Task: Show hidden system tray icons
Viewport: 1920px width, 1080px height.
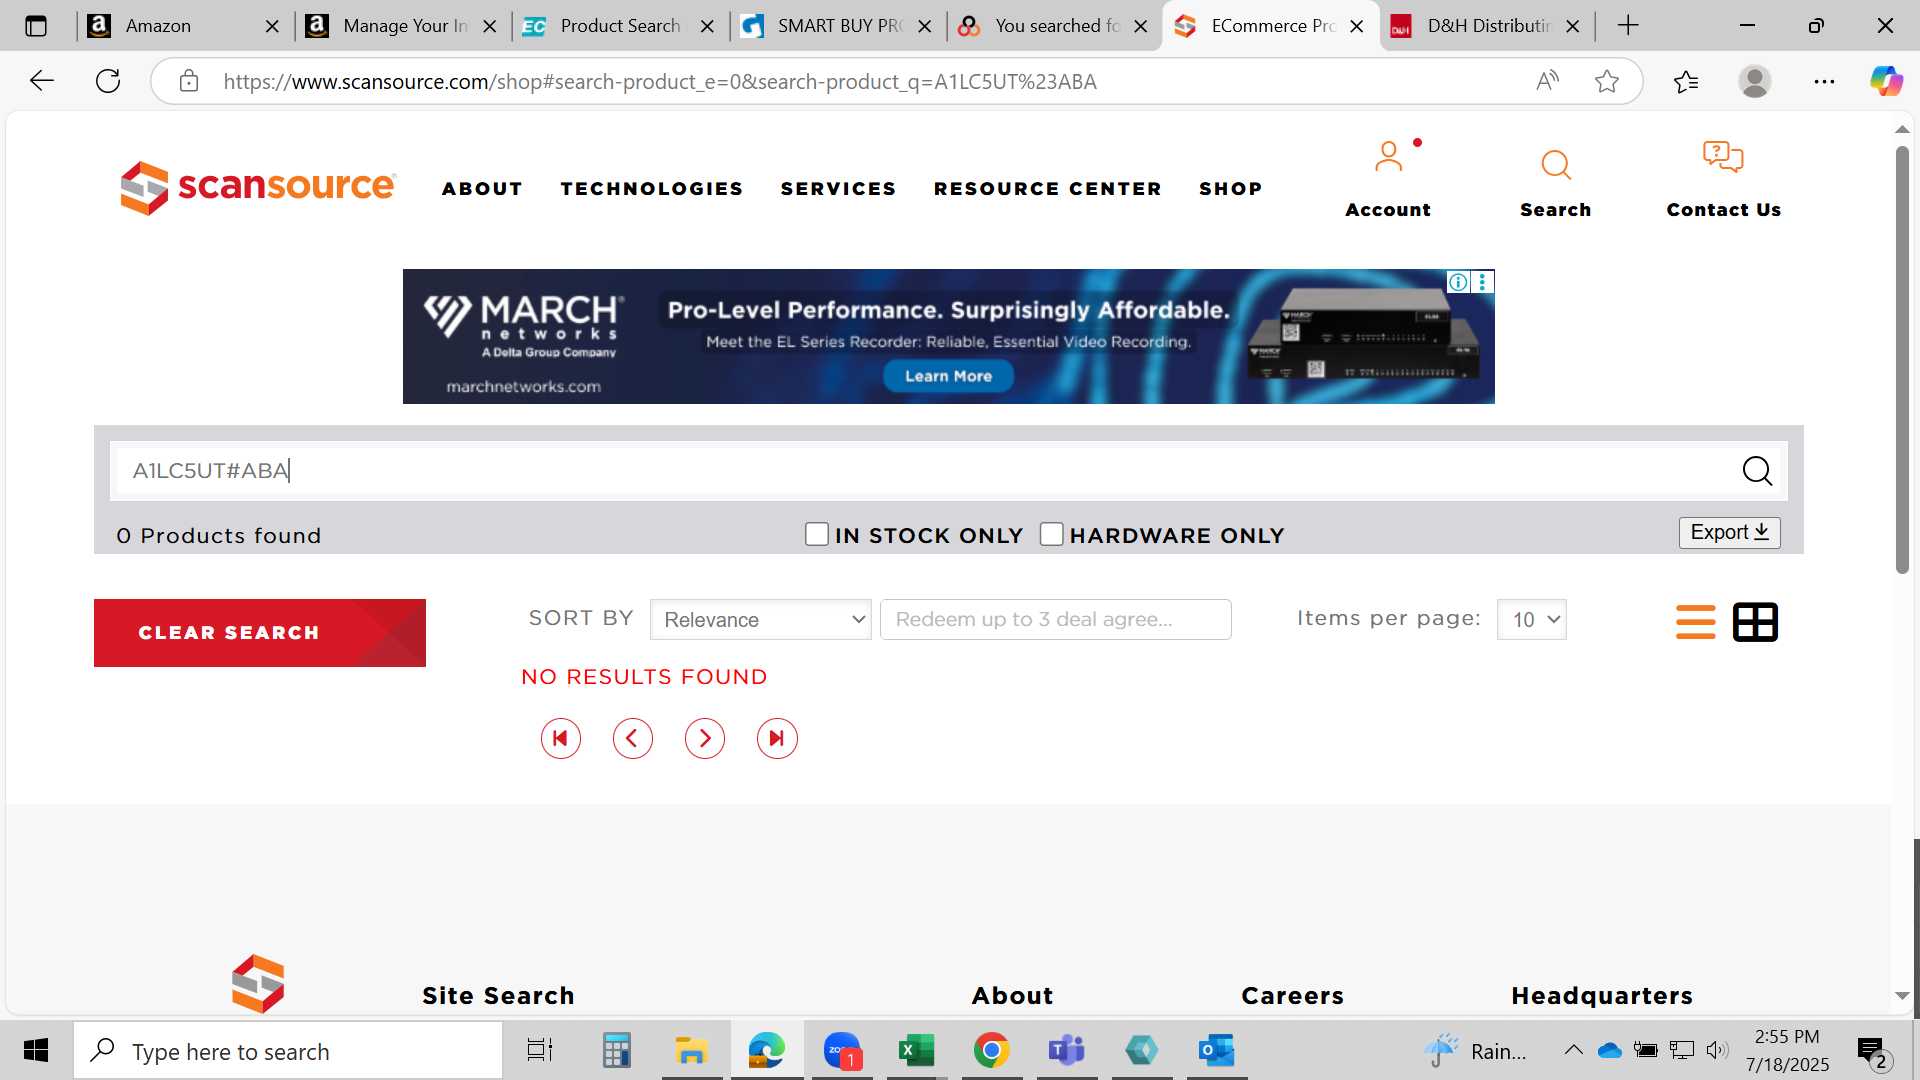Action: (1573, 1050)
